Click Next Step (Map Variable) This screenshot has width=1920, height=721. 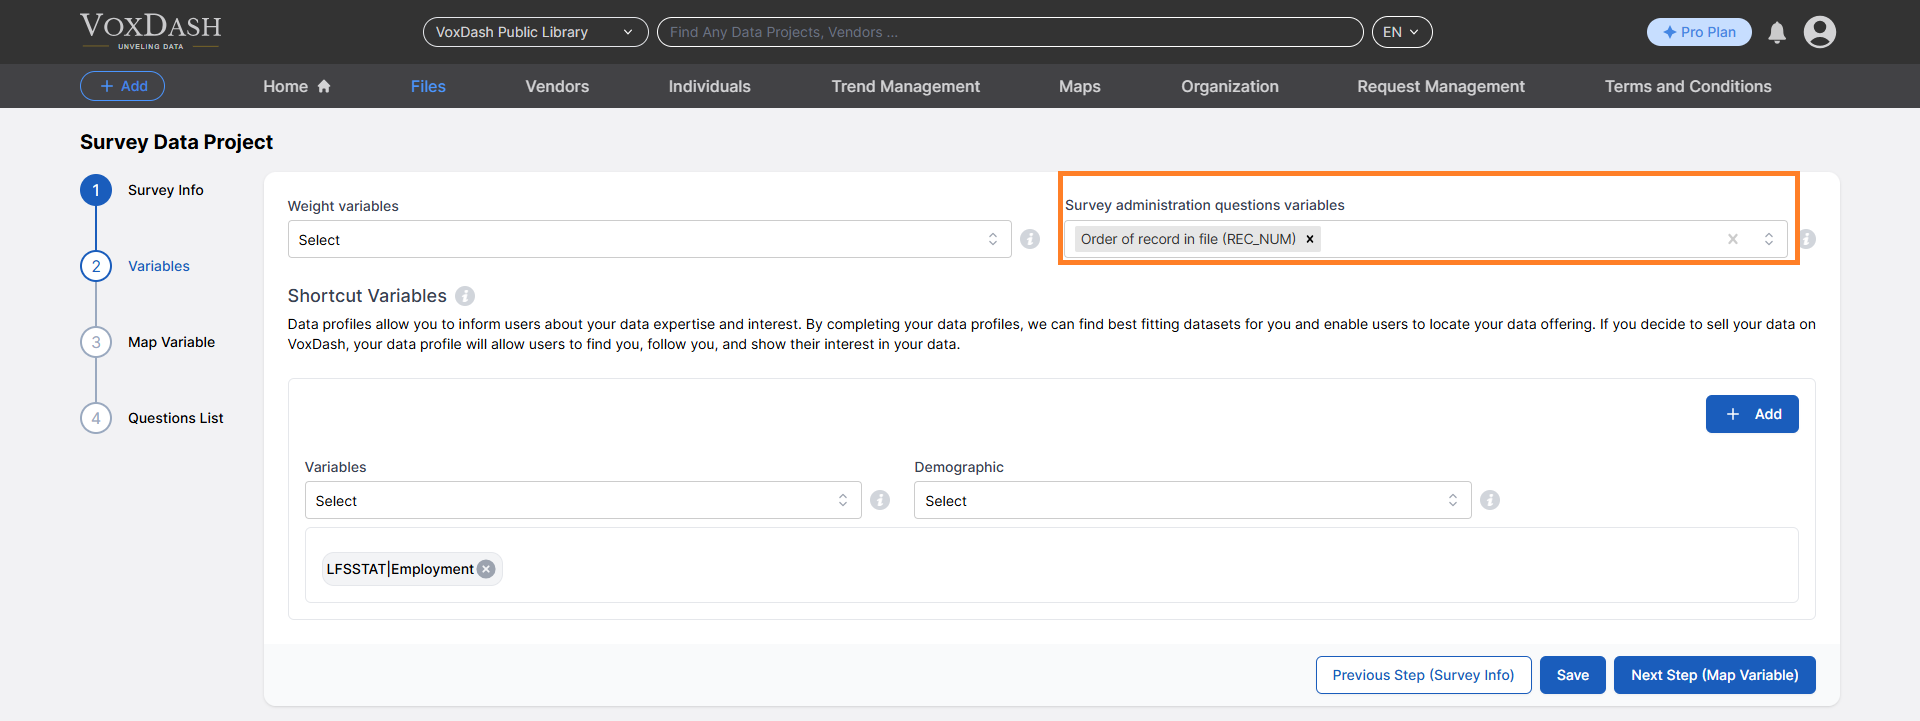point(1715,675)
